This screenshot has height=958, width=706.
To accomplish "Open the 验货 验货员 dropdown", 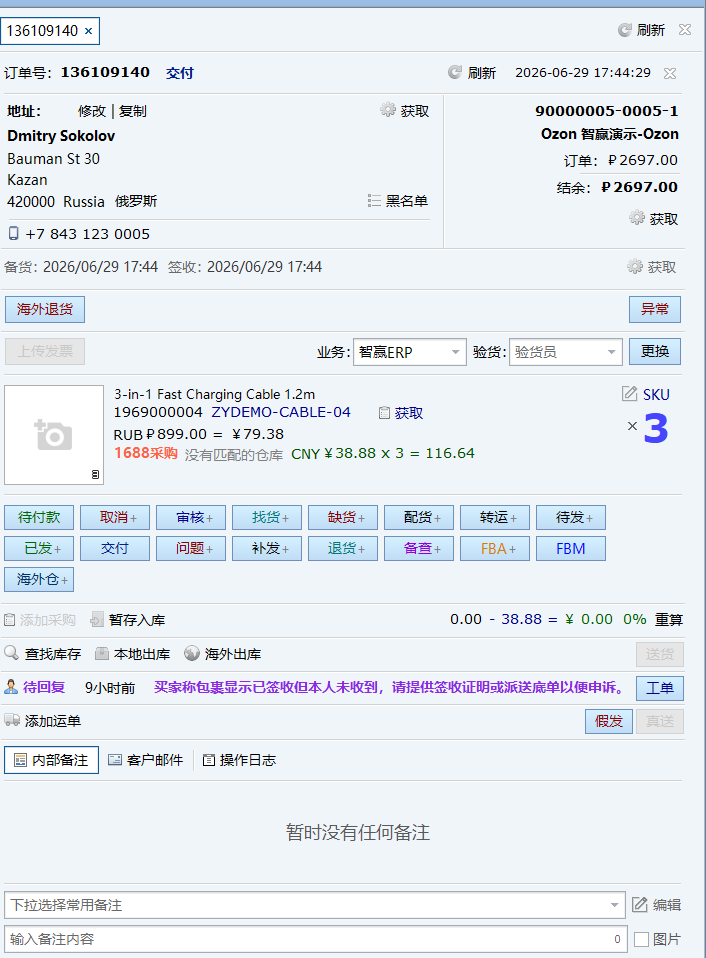I will click(566, 352).
